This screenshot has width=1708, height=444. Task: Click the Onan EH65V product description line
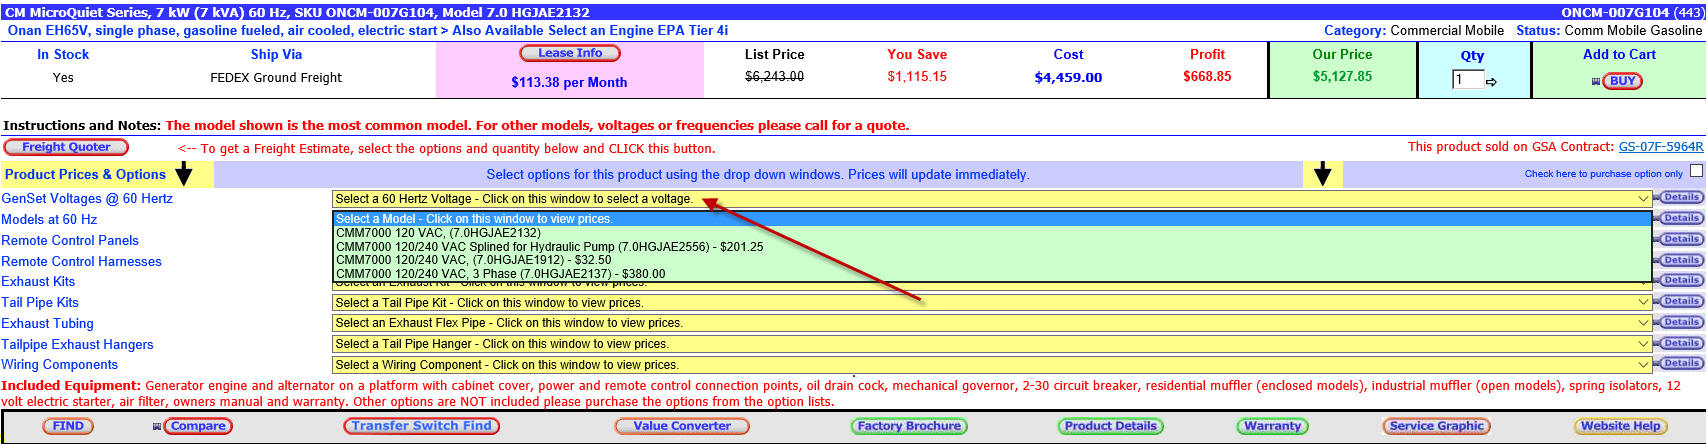pos(368,30)
